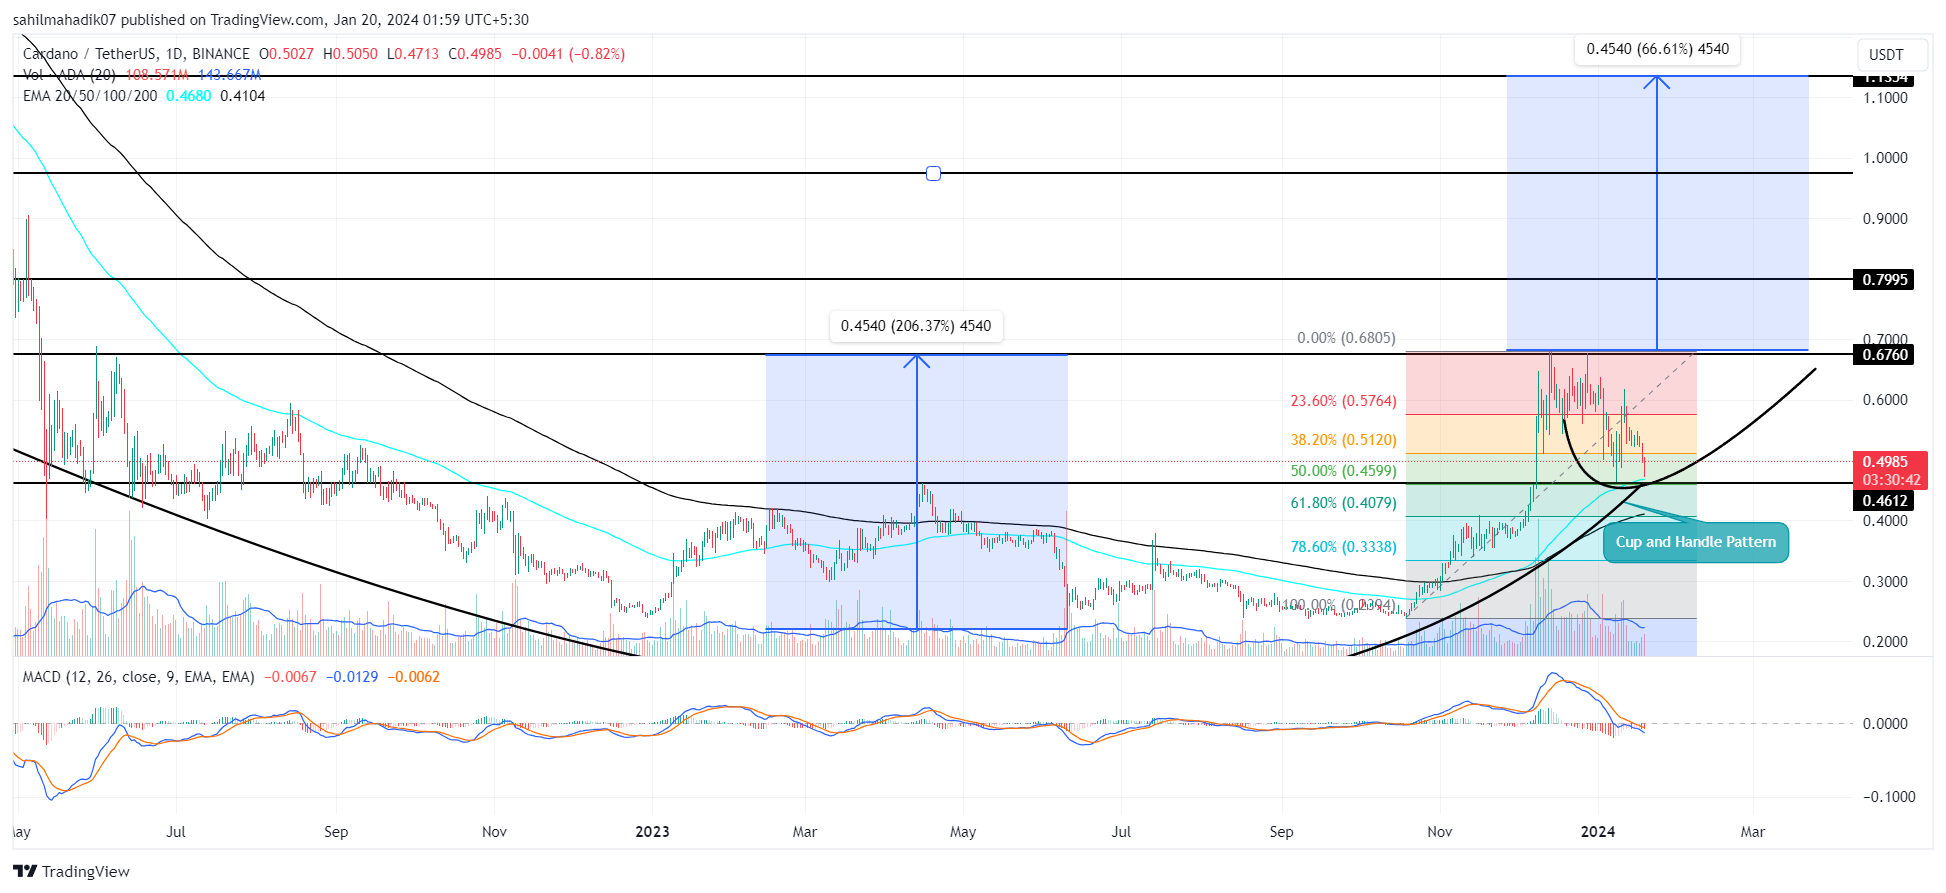The height and width of the screenshot is (893, 1946).
Task: Click the high price value H0.5050
Action: point(350,54)
